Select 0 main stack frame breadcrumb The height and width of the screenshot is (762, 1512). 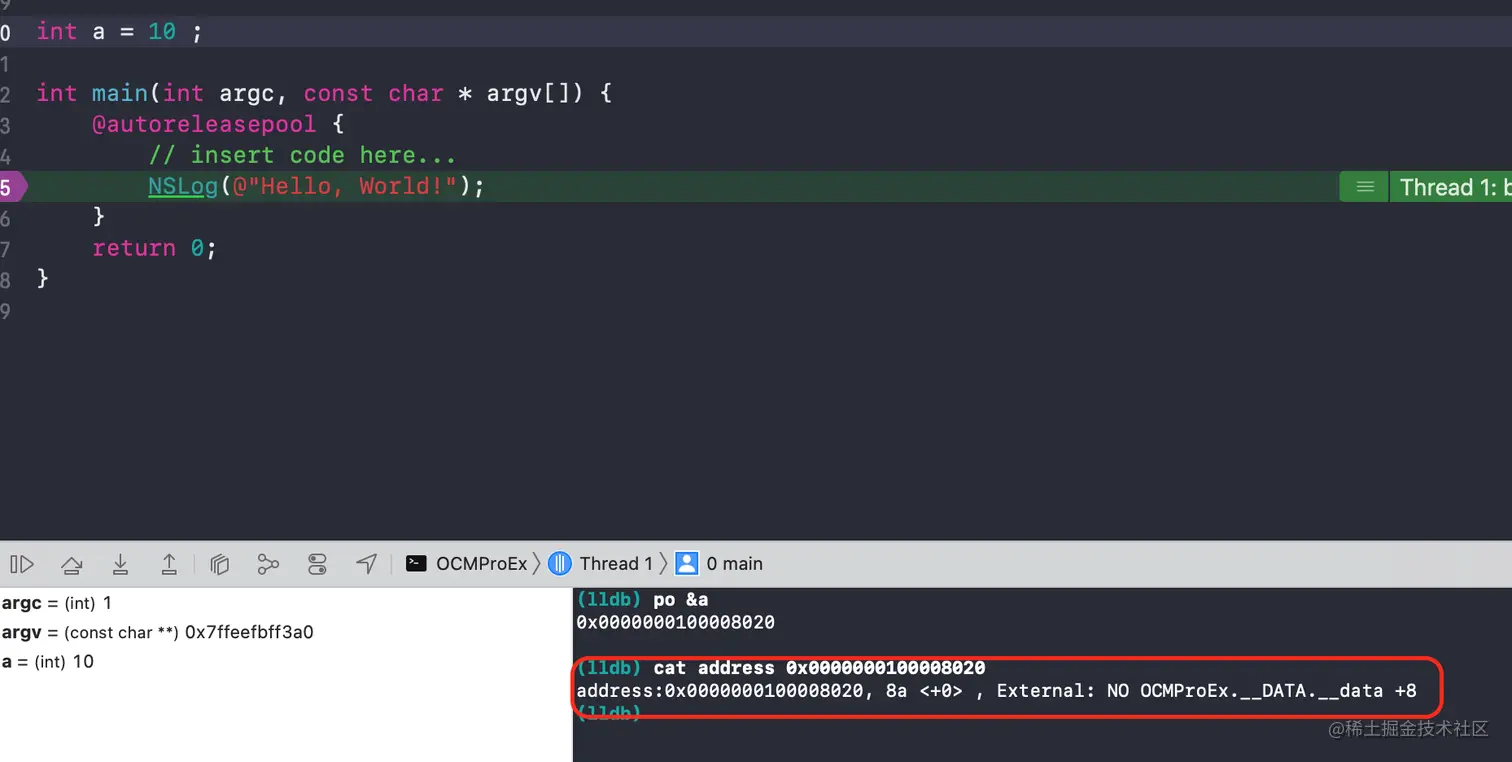tap(719, 564)
